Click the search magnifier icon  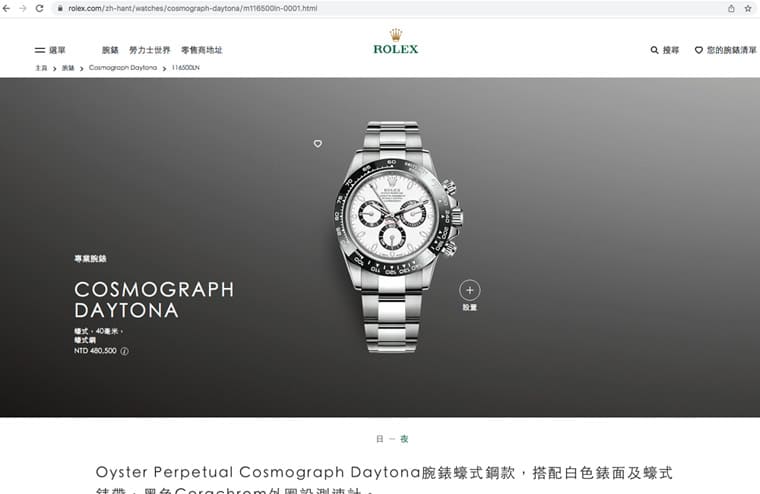tap(654, 50)
